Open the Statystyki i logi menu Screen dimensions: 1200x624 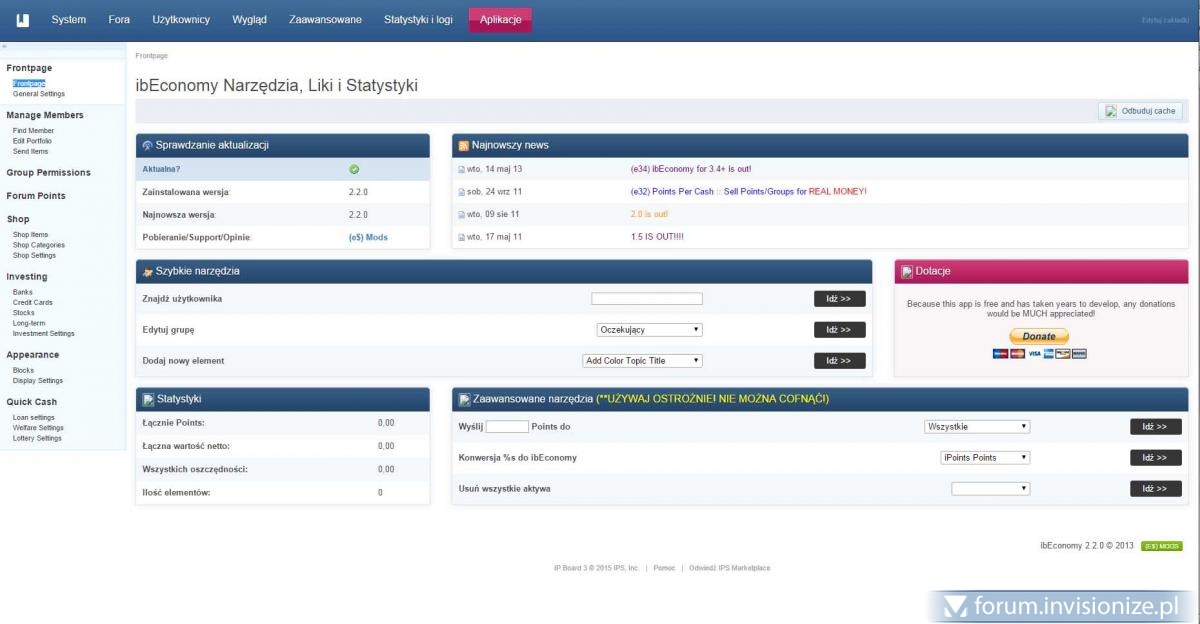(x=415, y=20)
